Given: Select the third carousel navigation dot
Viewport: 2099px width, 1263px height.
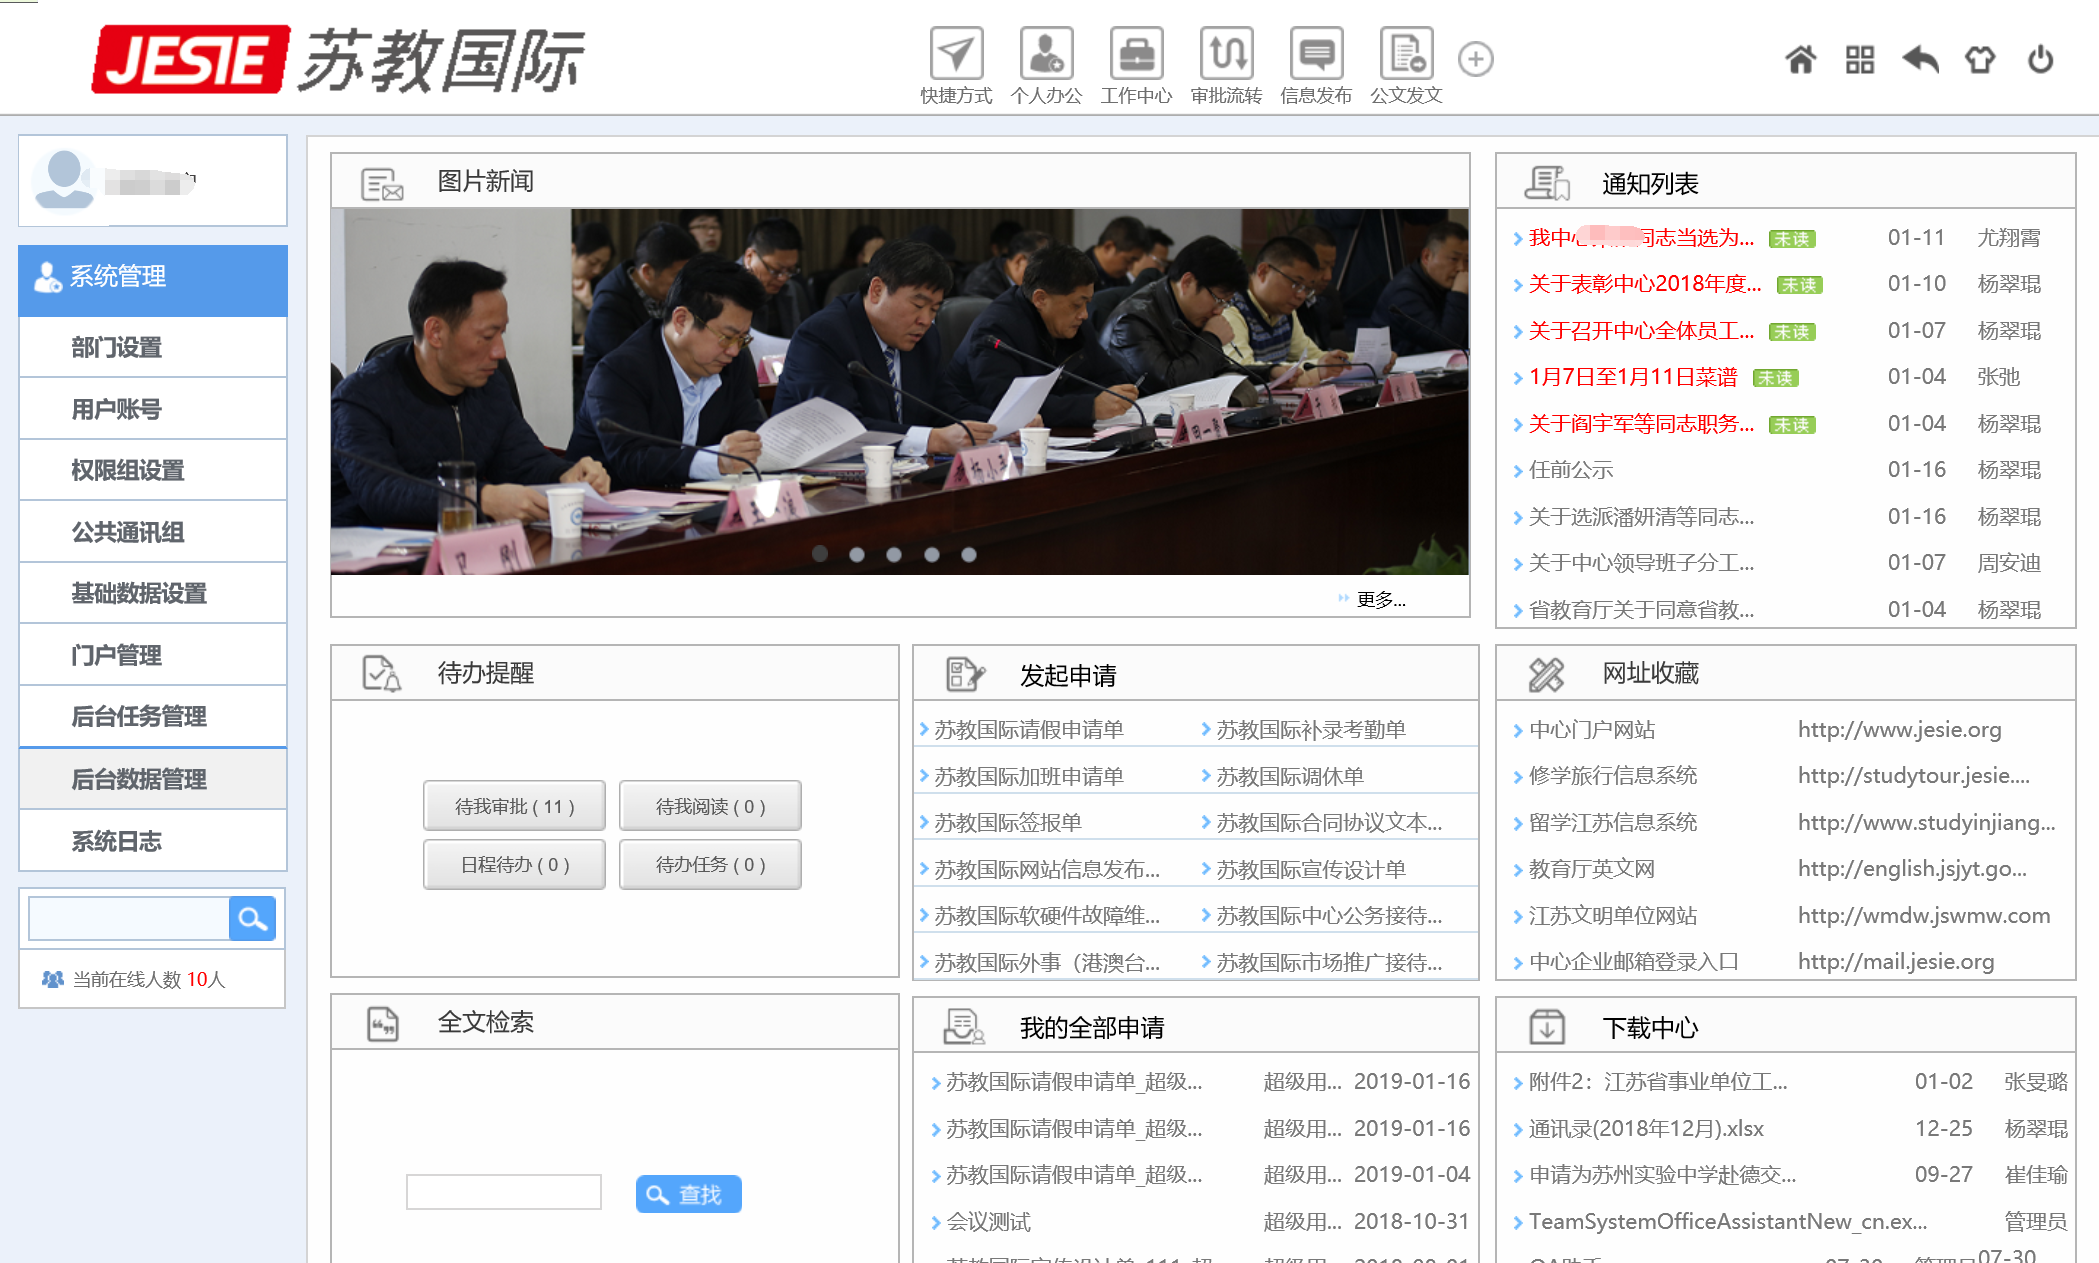Looking at the screenshot, I should coord(894,554).
